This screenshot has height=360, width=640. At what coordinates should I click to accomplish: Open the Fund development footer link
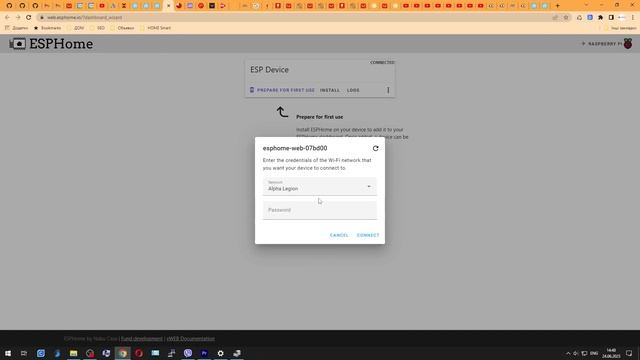click(x=142, y=339)
